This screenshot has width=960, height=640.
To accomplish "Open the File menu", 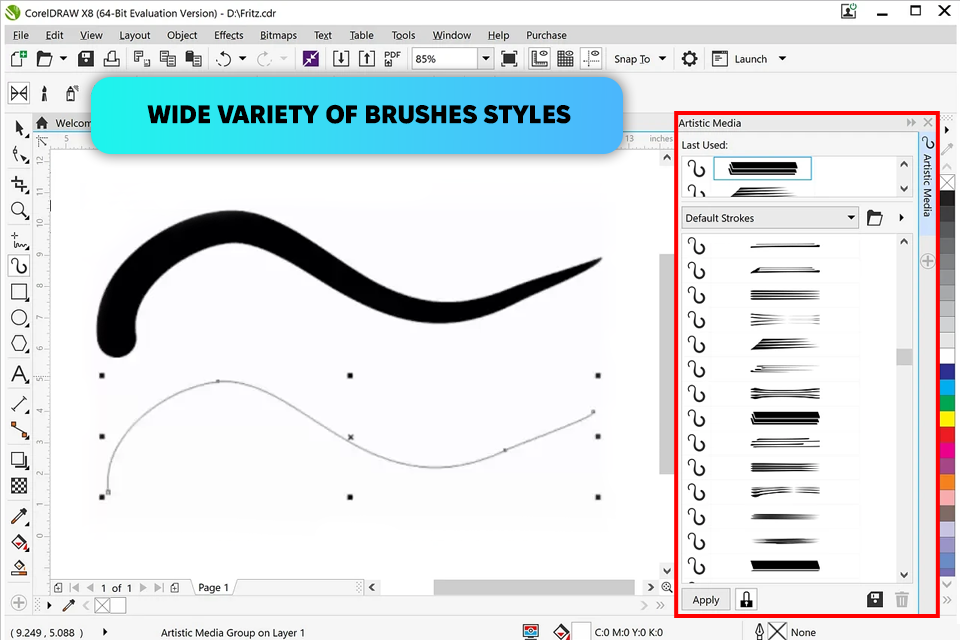I will (x=21, y=35).
